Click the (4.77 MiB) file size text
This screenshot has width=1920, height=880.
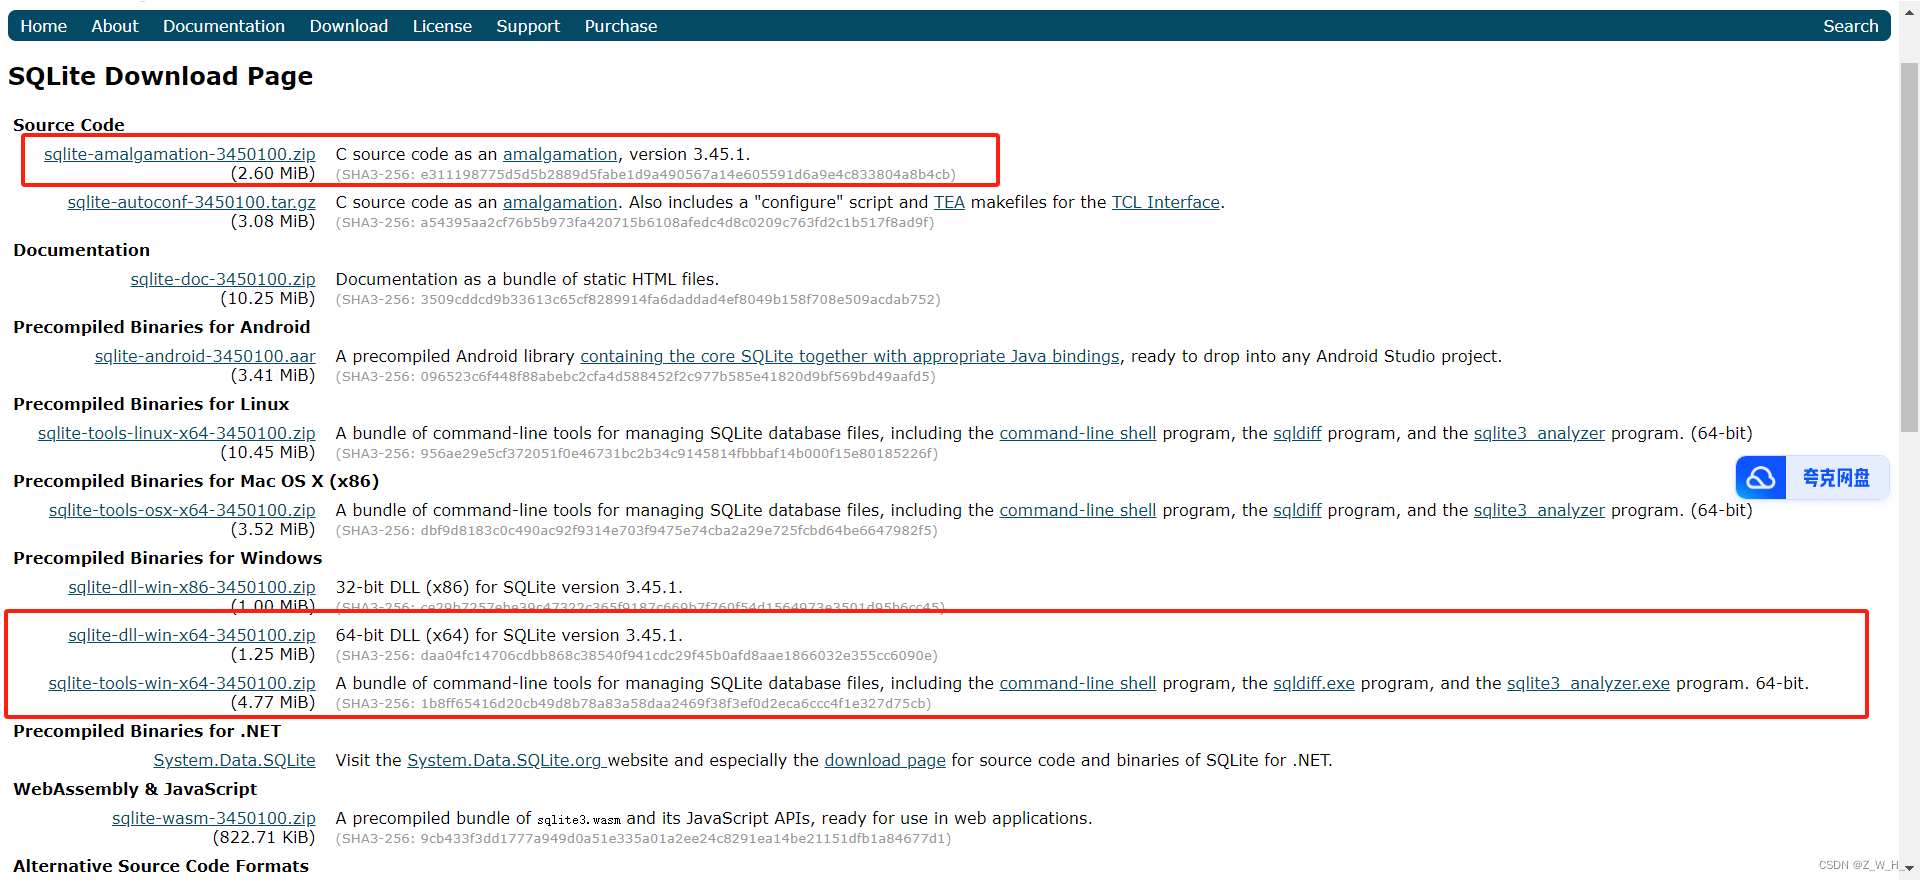273,702
